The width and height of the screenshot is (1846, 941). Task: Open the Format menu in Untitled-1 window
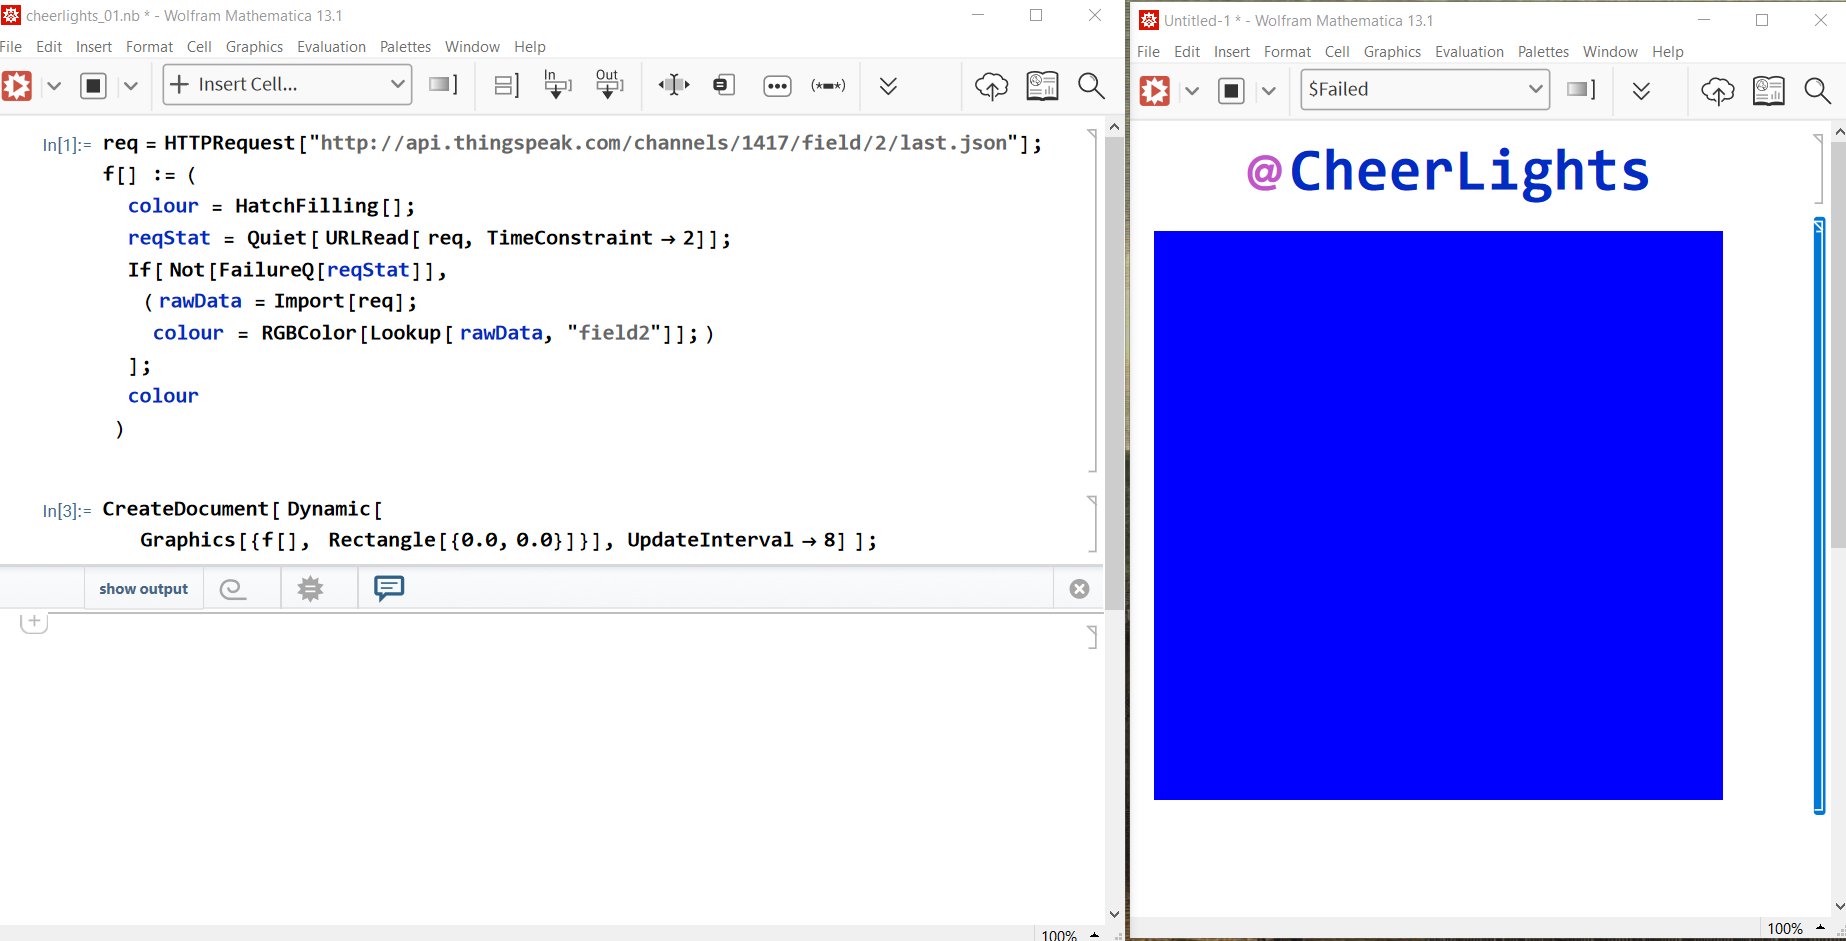1287,52
